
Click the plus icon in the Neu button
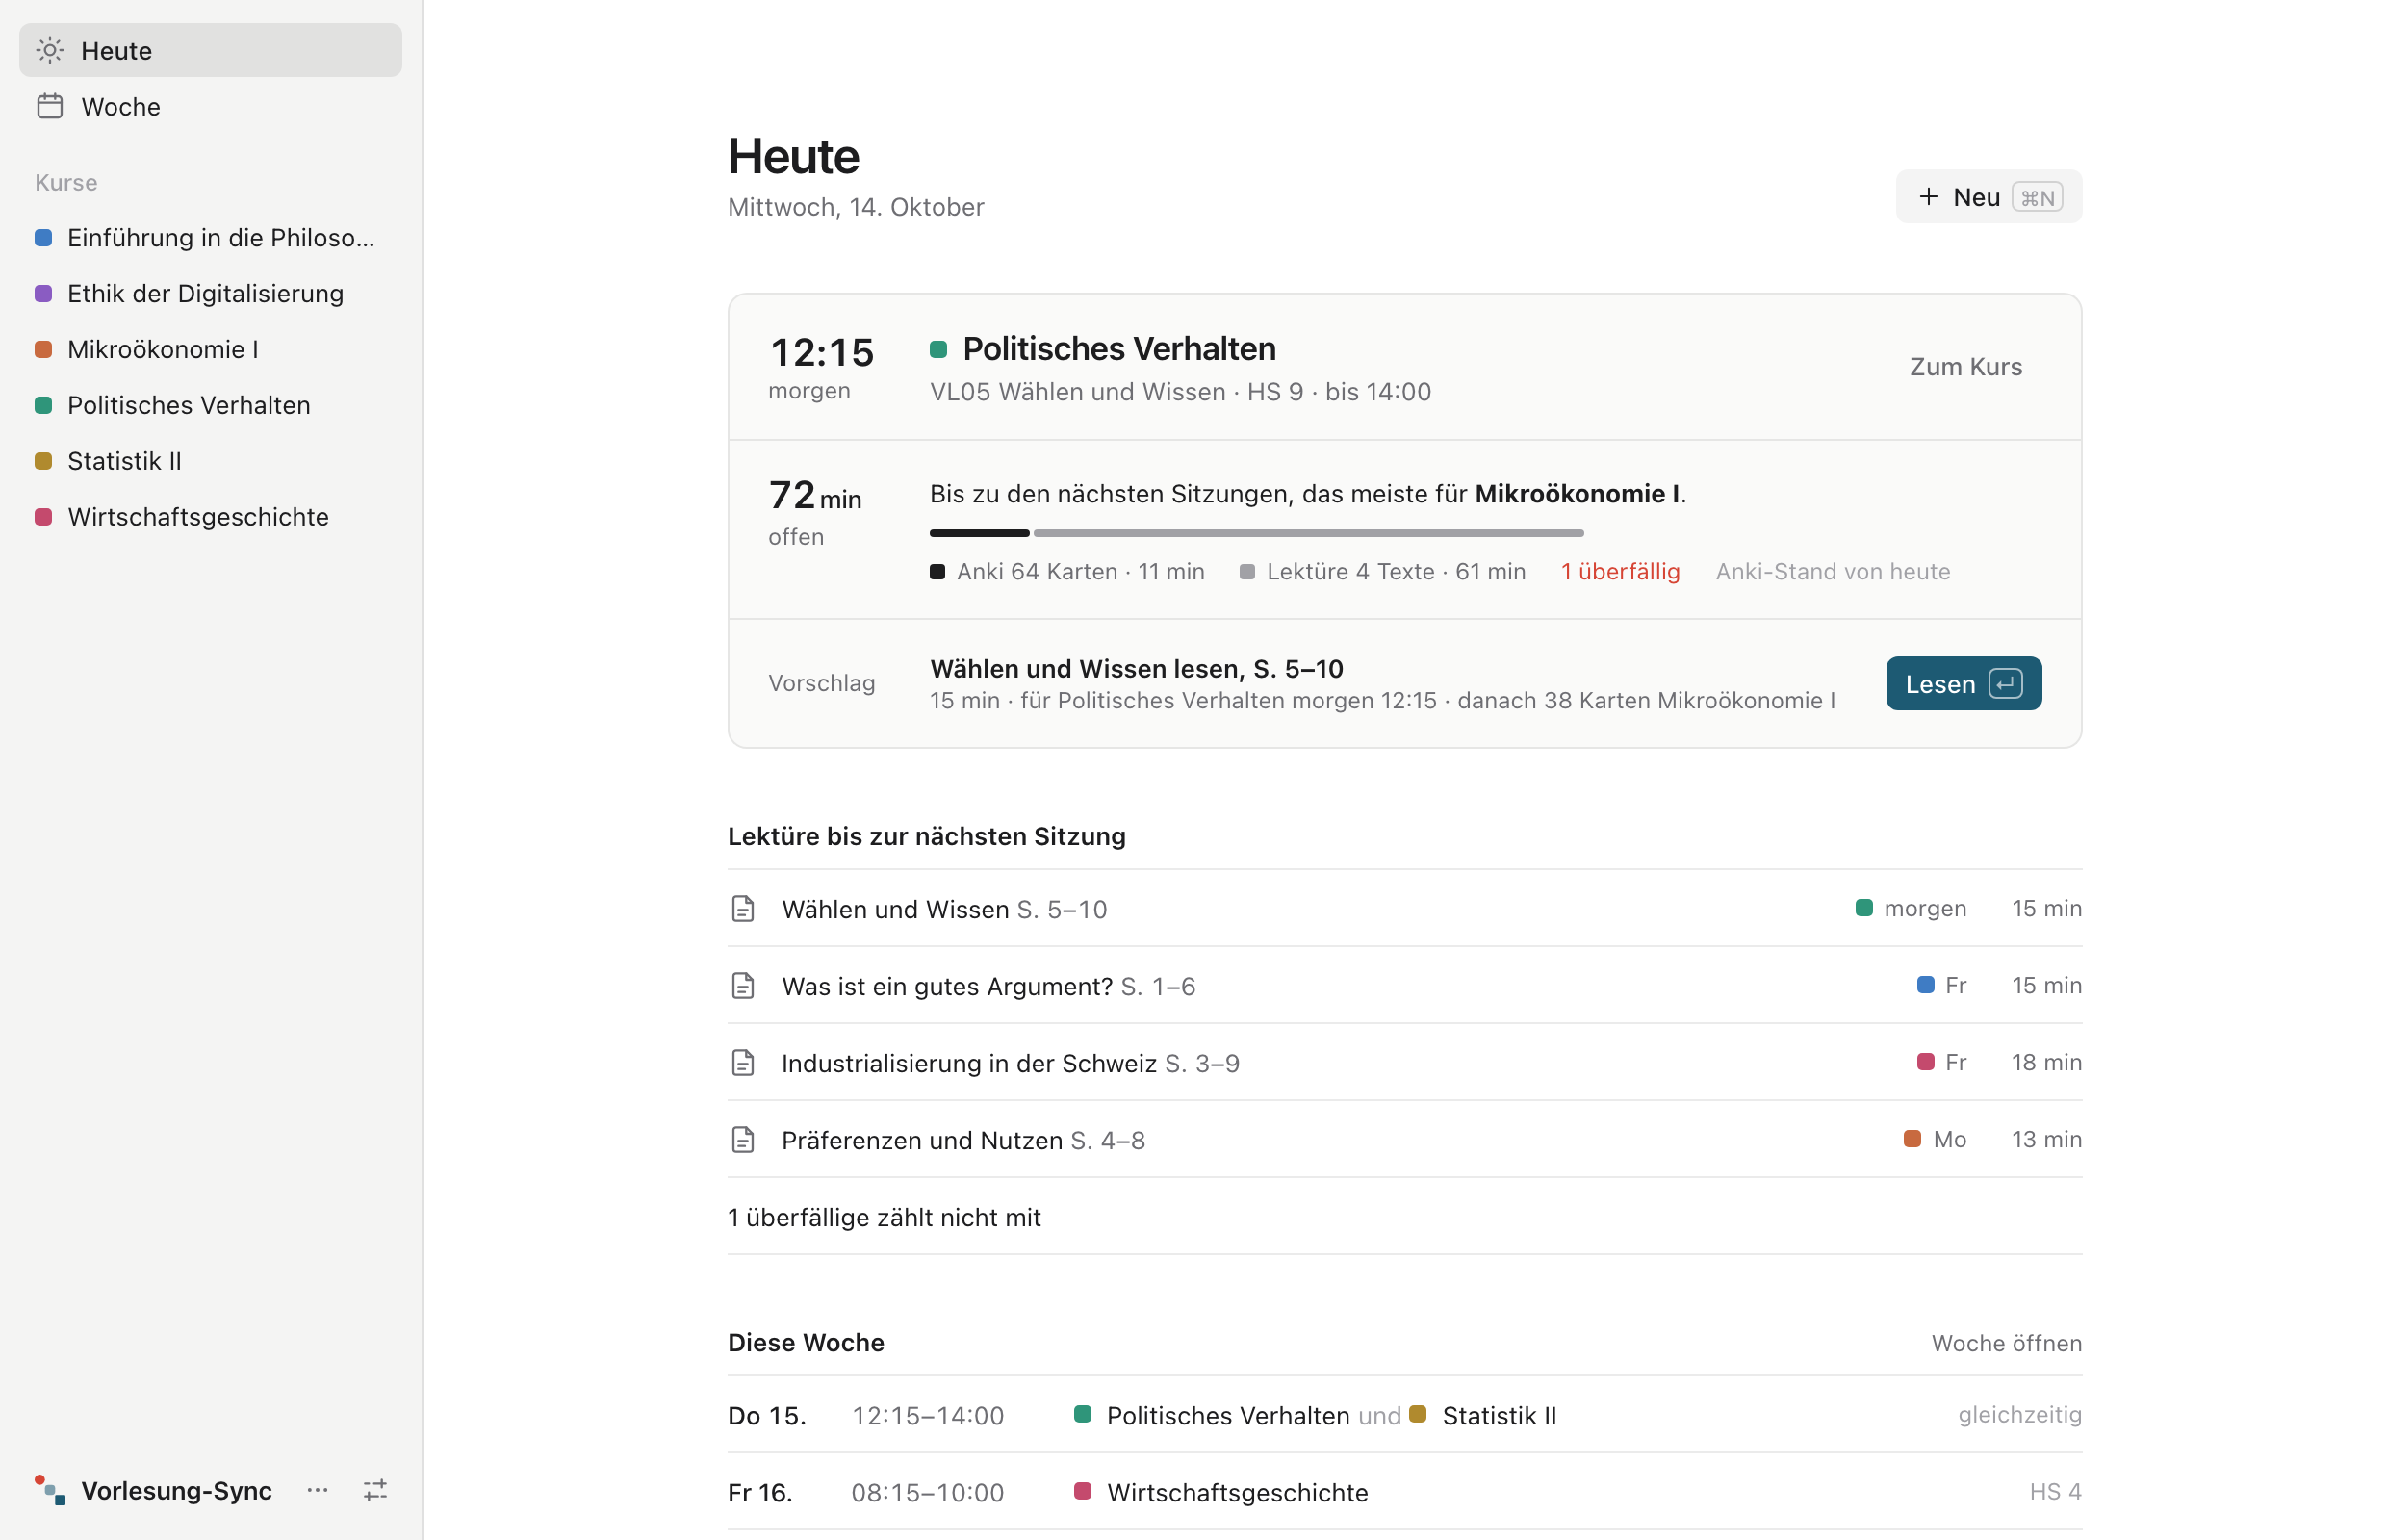point(1928,196)
